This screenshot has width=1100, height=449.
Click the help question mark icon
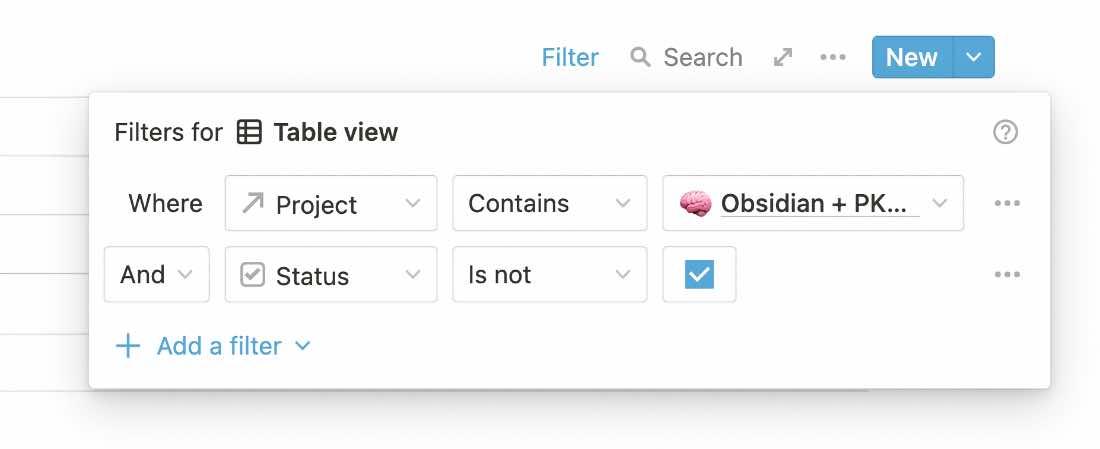[1005, 132]
